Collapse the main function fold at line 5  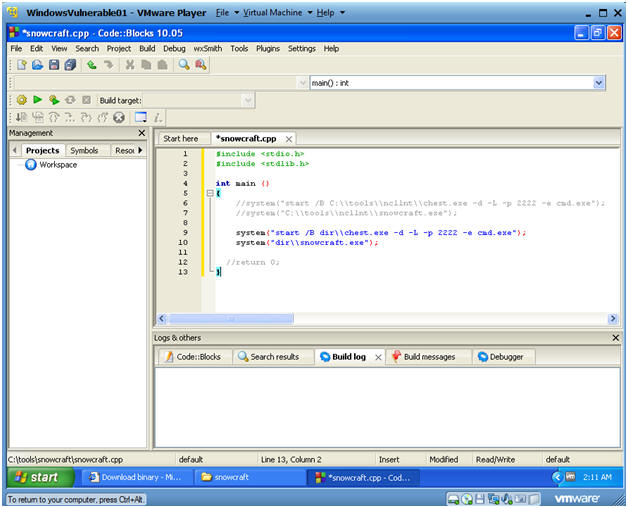(210, 193)
